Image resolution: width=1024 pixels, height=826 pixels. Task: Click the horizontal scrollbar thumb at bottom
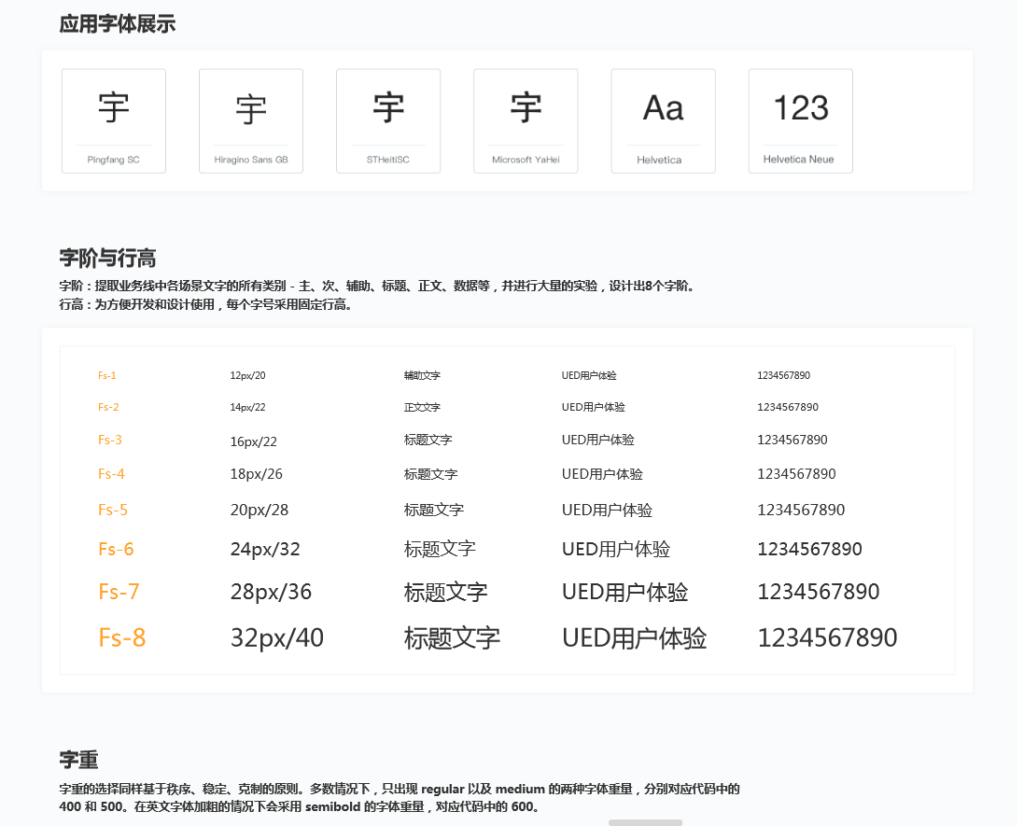[x=645, y=823]
